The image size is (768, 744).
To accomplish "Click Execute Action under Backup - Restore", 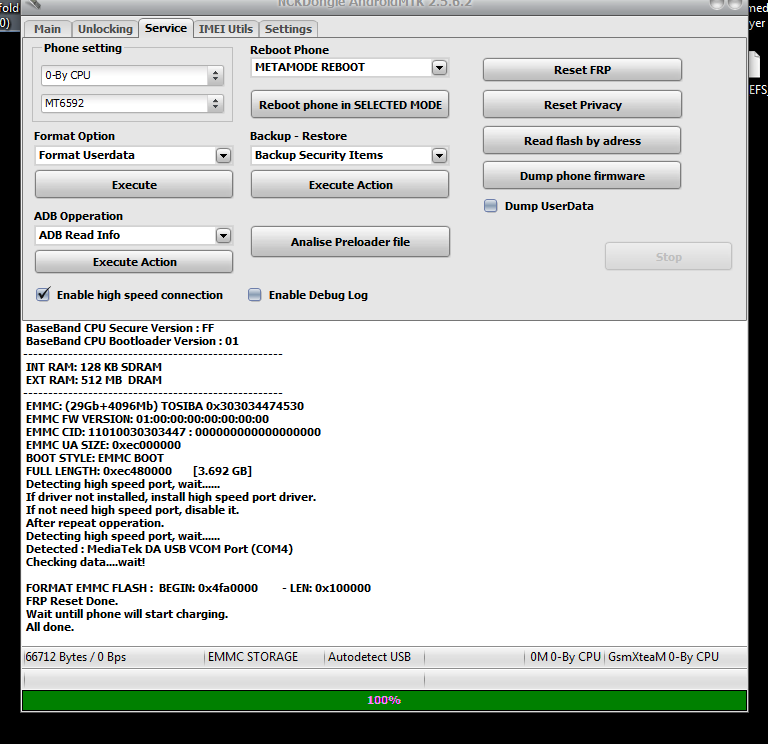I will (350, 185).
